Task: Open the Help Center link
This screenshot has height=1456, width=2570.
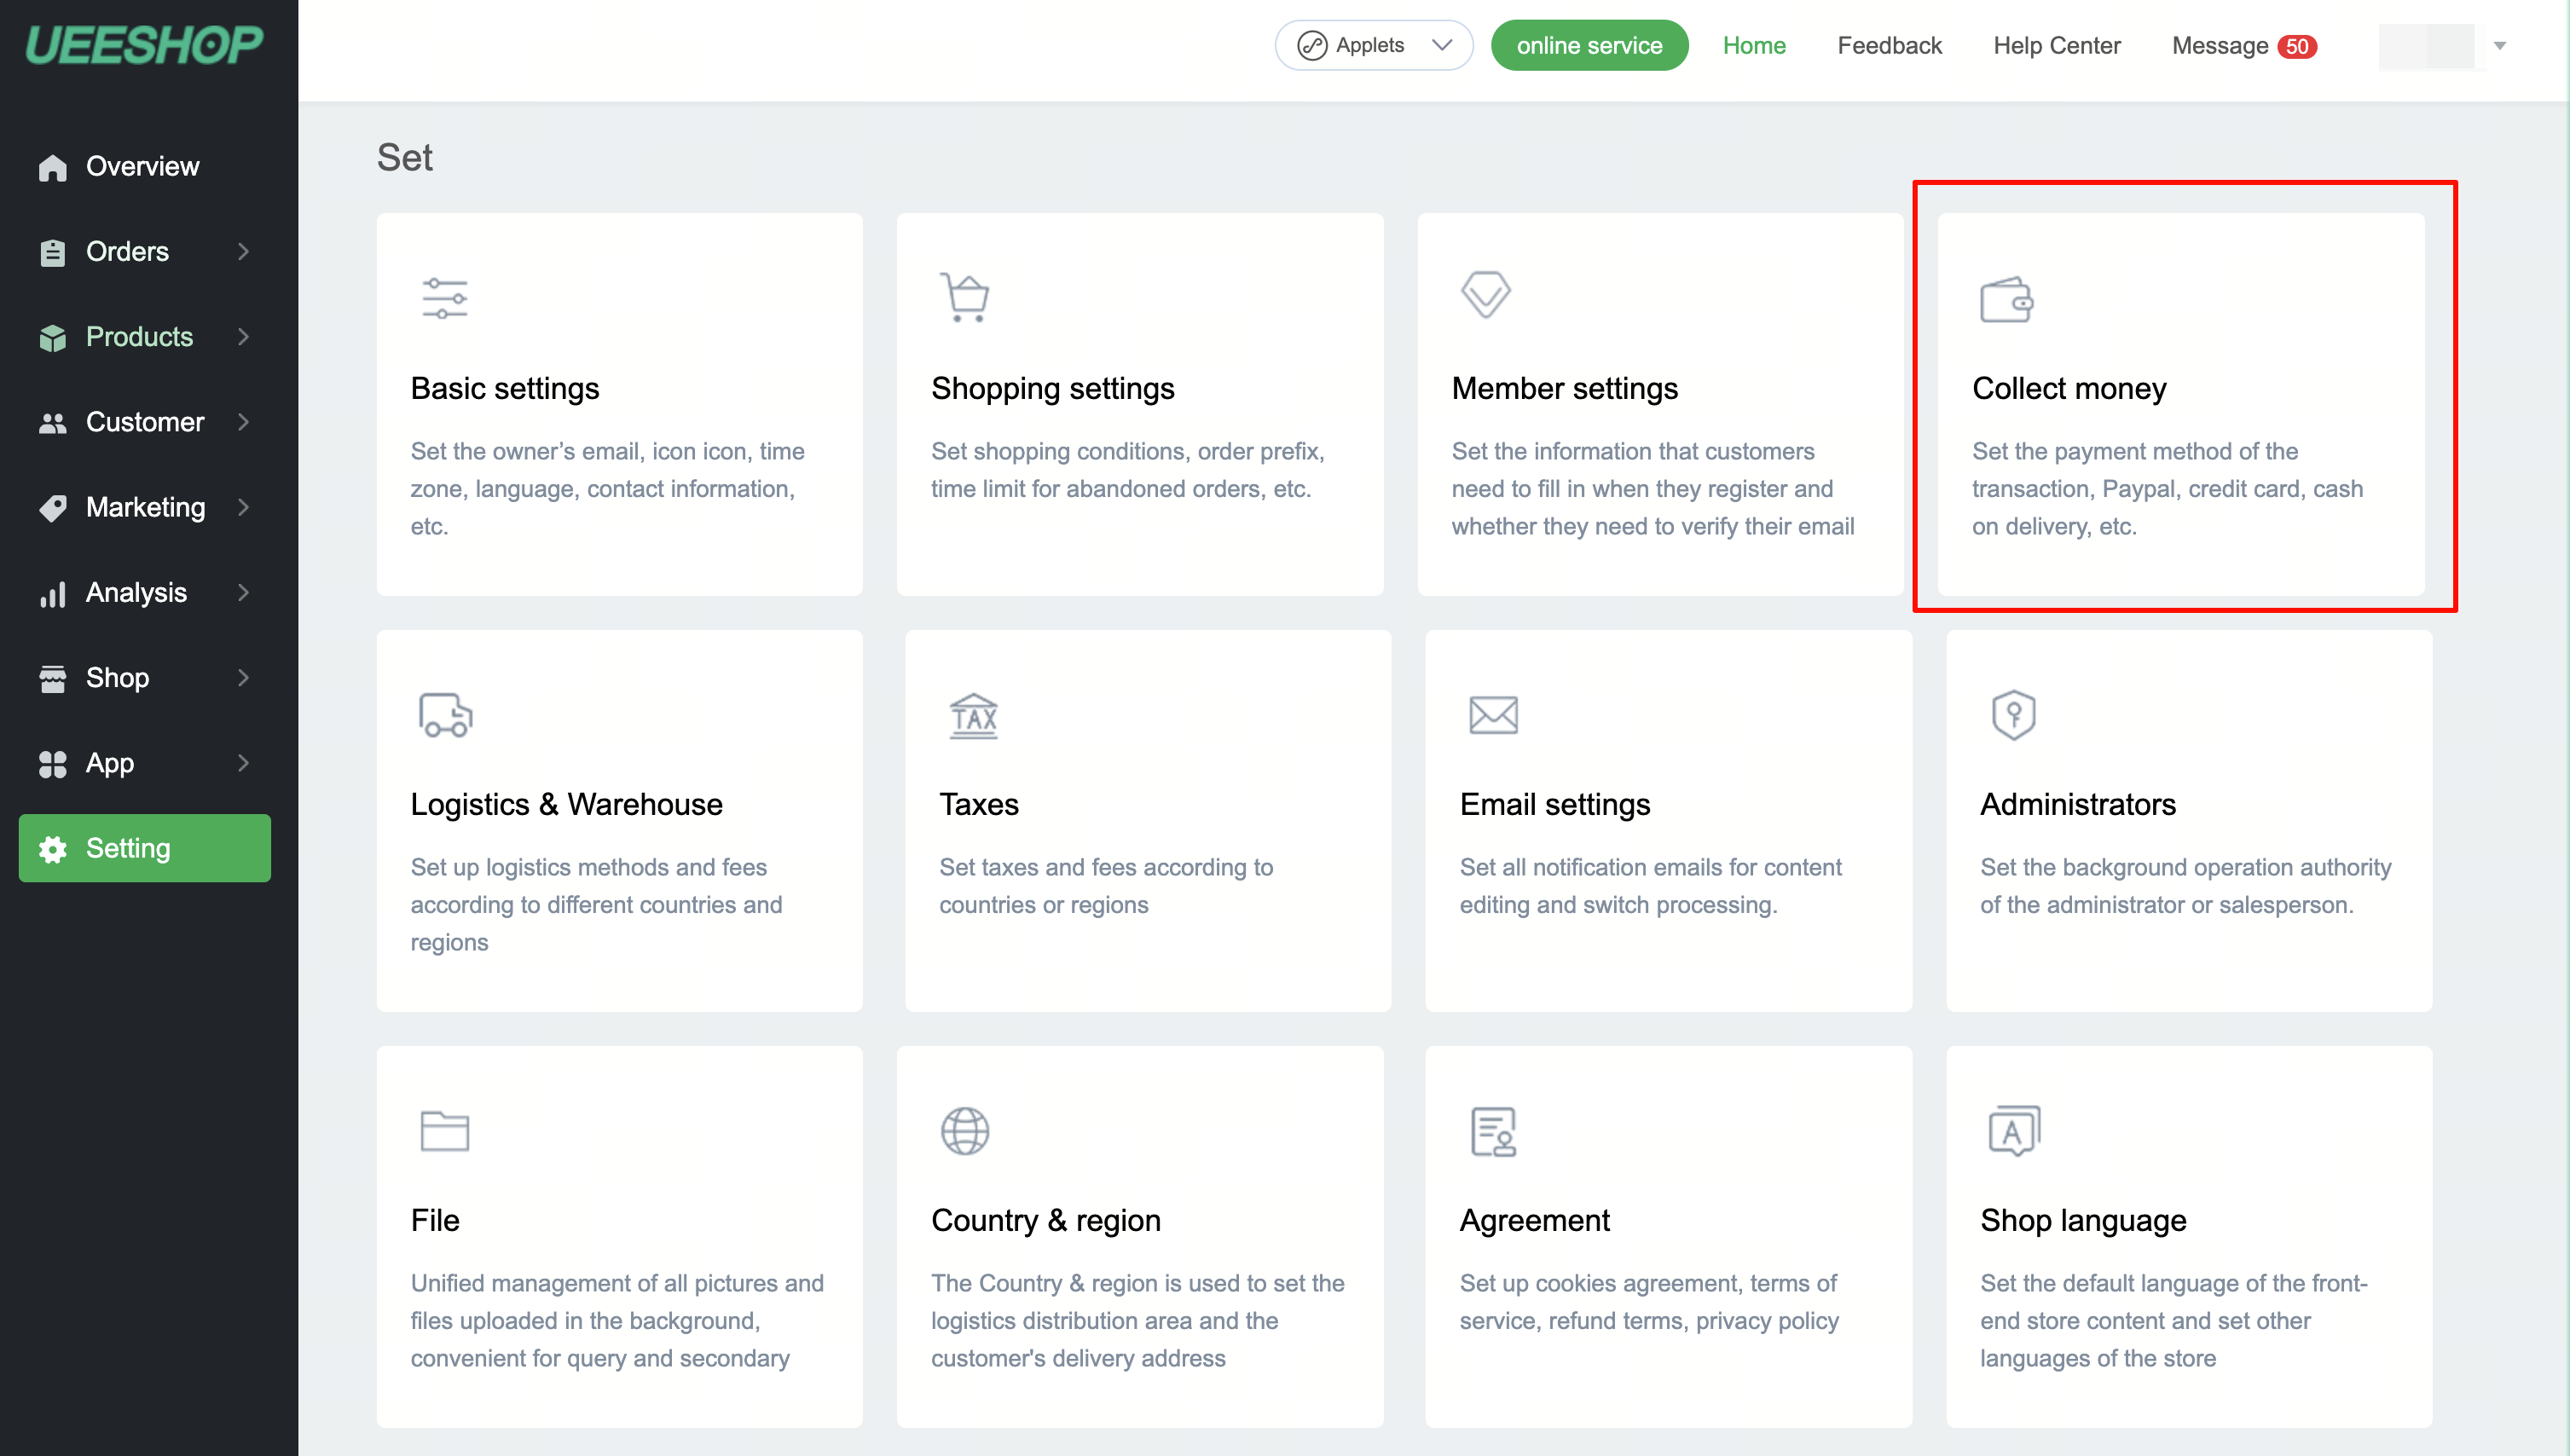Action: click(2056, 46)
